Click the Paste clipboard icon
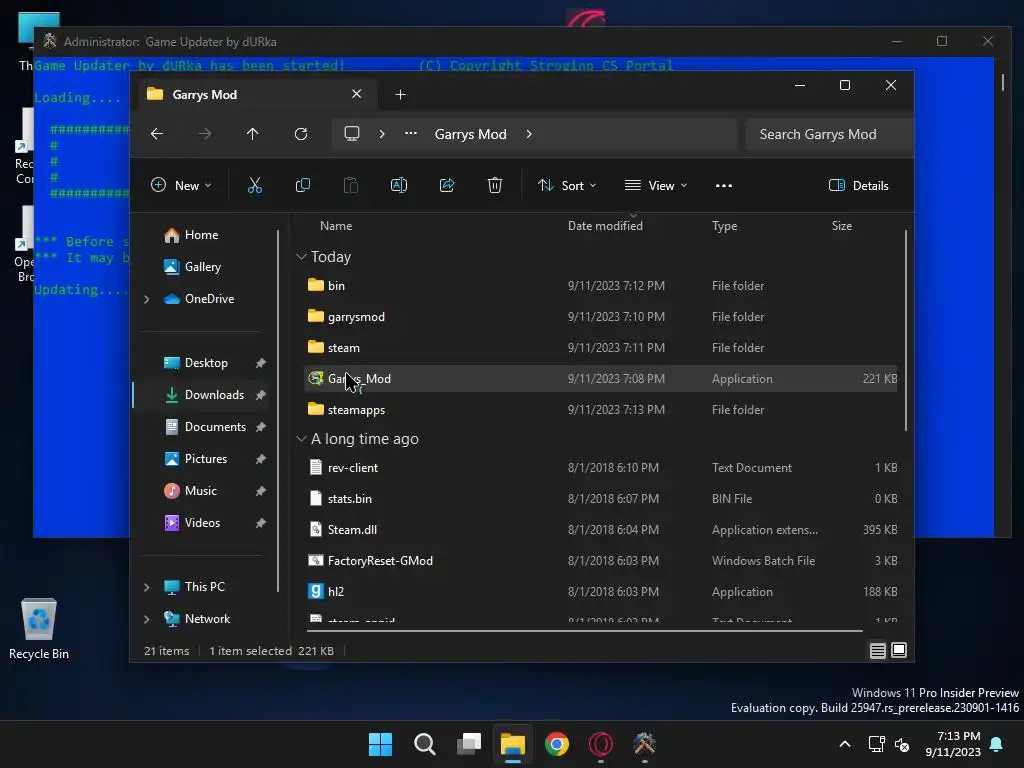 coord(351,185)
